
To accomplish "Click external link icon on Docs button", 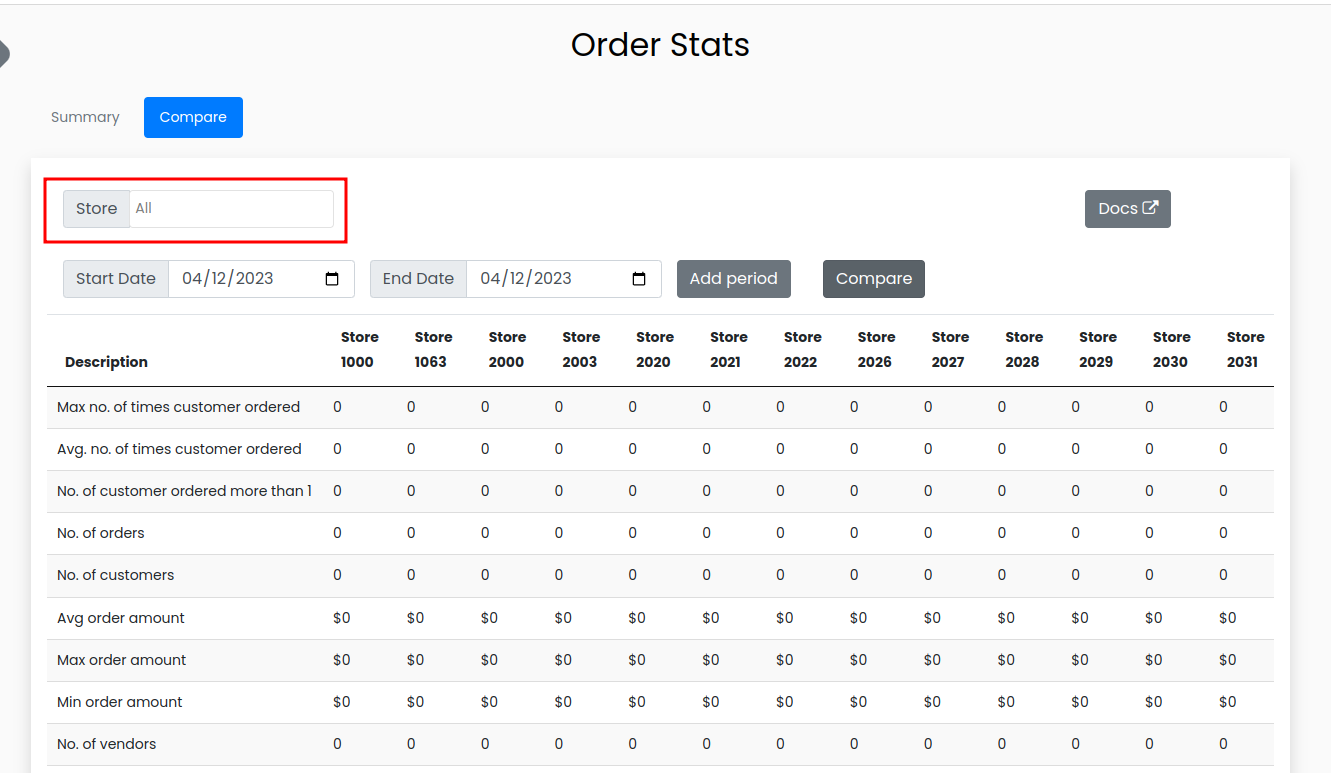I will tap(1150, 208).
